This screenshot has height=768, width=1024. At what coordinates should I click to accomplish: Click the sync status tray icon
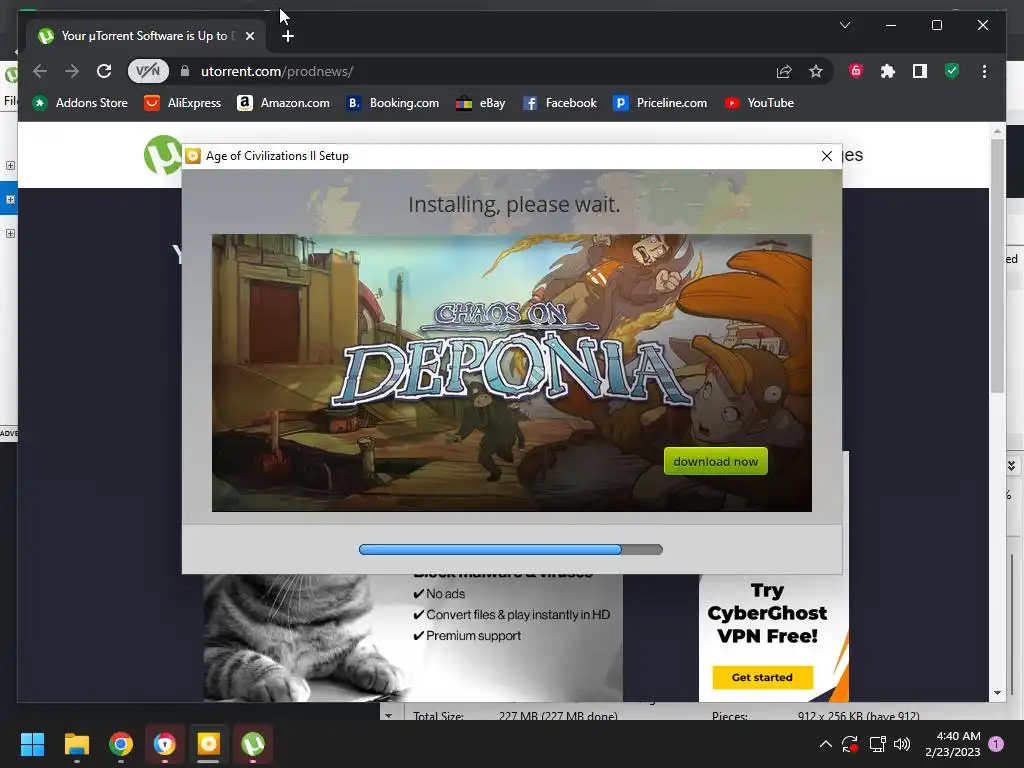[x=850, y=744]
